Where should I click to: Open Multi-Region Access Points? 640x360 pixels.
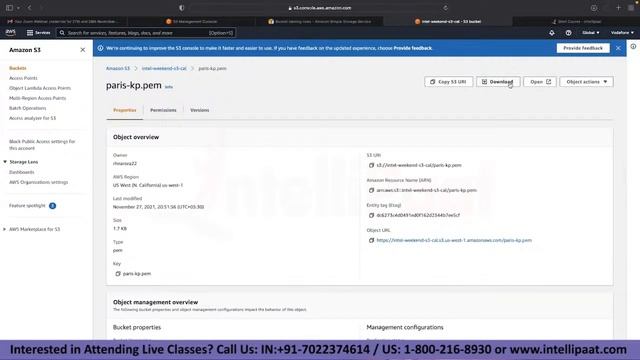point(38,98)
